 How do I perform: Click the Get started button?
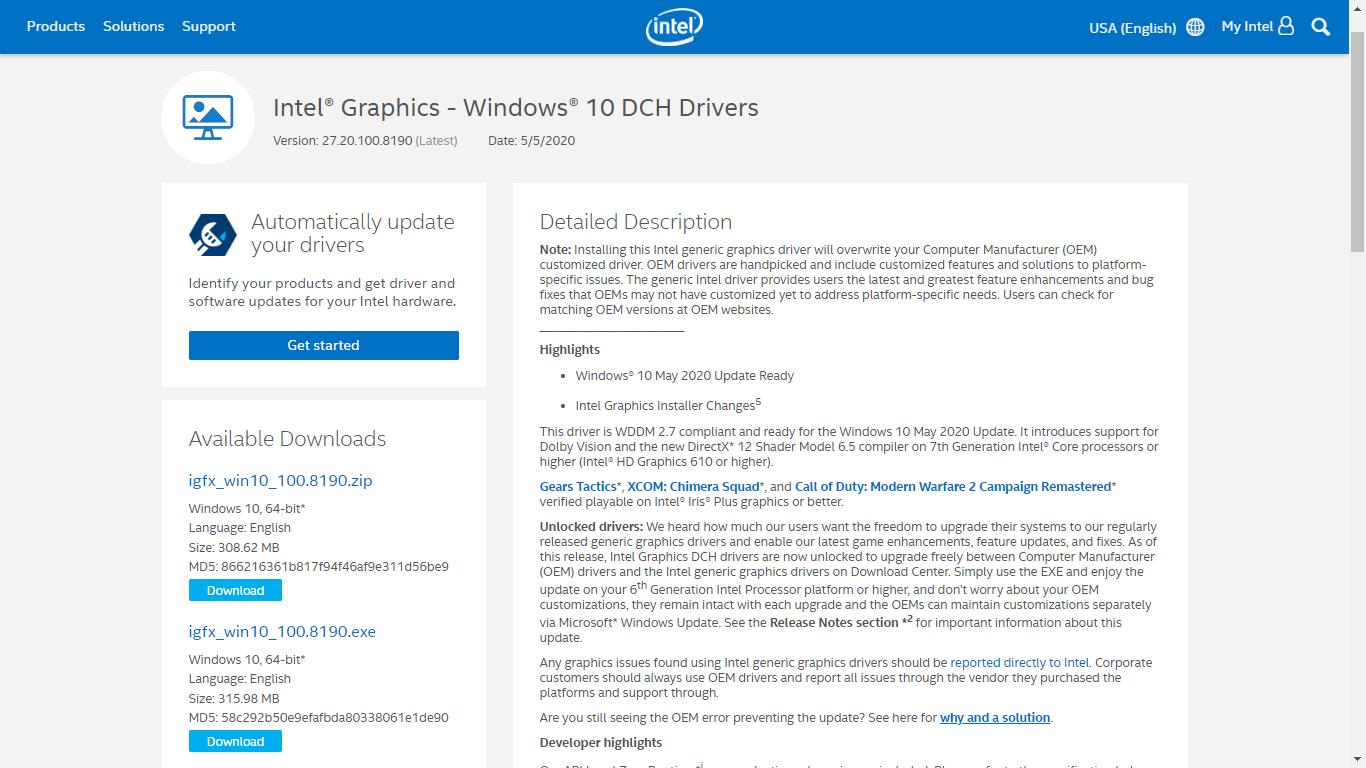point(323,345)
